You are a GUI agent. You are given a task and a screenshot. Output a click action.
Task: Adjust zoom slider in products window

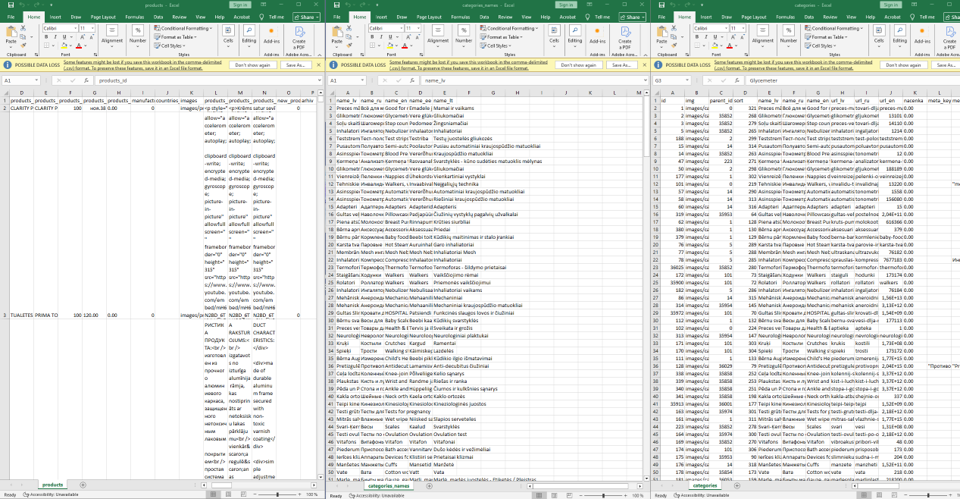point(277,494)
